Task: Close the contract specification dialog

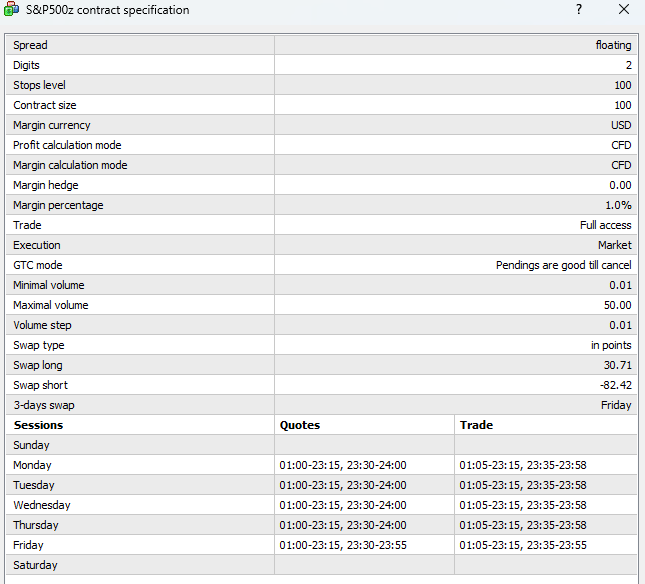Action: tap(624, 9)
